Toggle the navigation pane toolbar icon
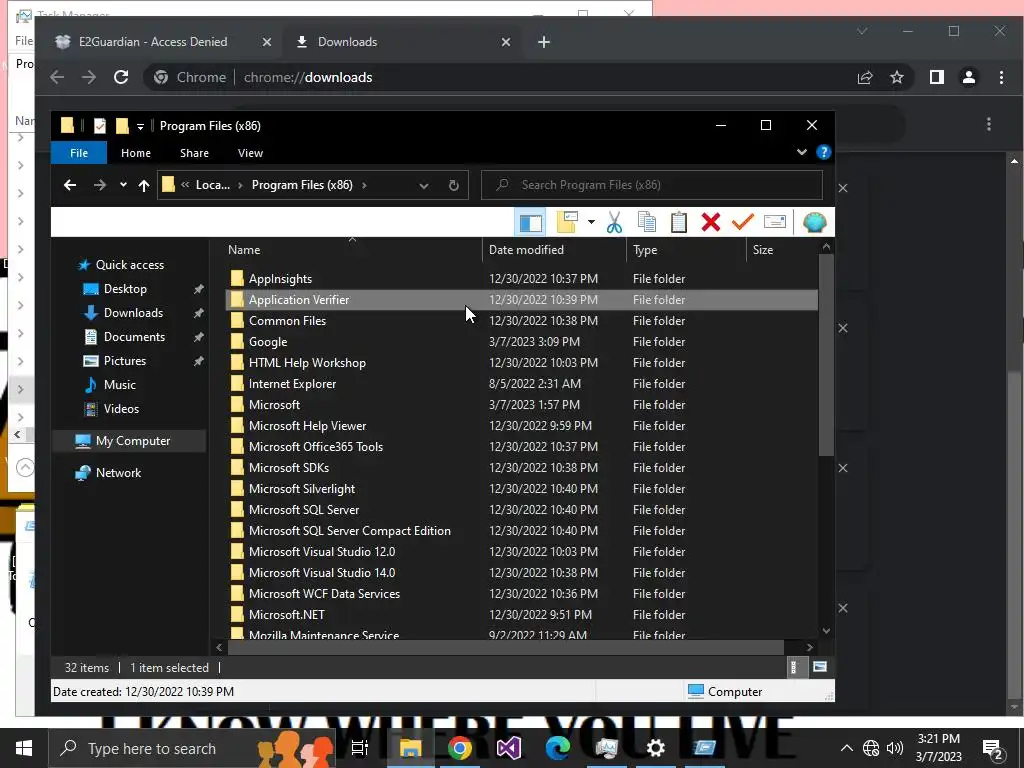The image size is (1024, 768). coord(530,223)
